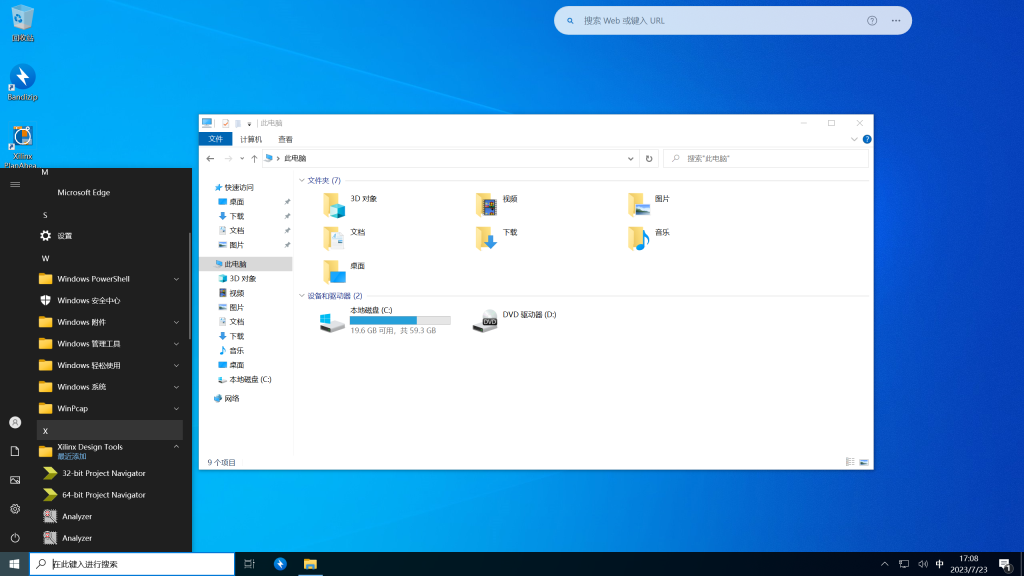
Task: Click the local disk (C:) usage bar
Action: 400,320
